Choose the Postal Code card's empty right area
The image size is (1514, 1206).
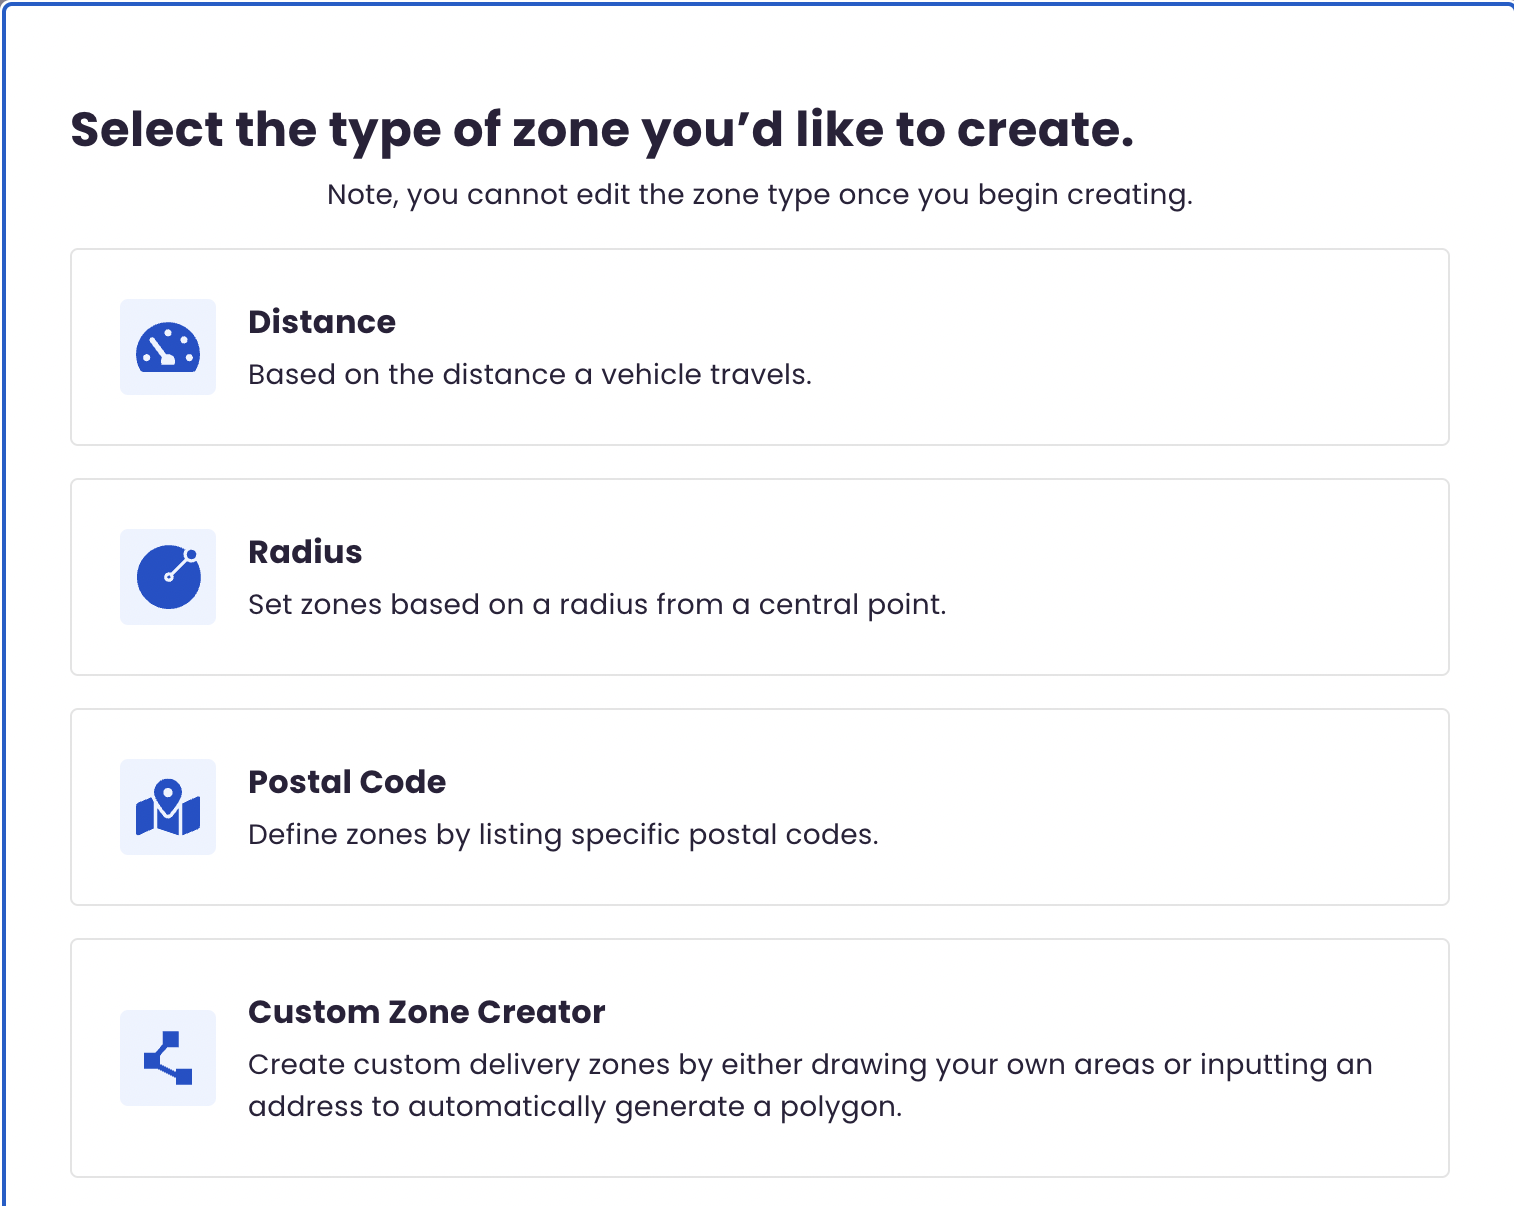coord(1160,807)
